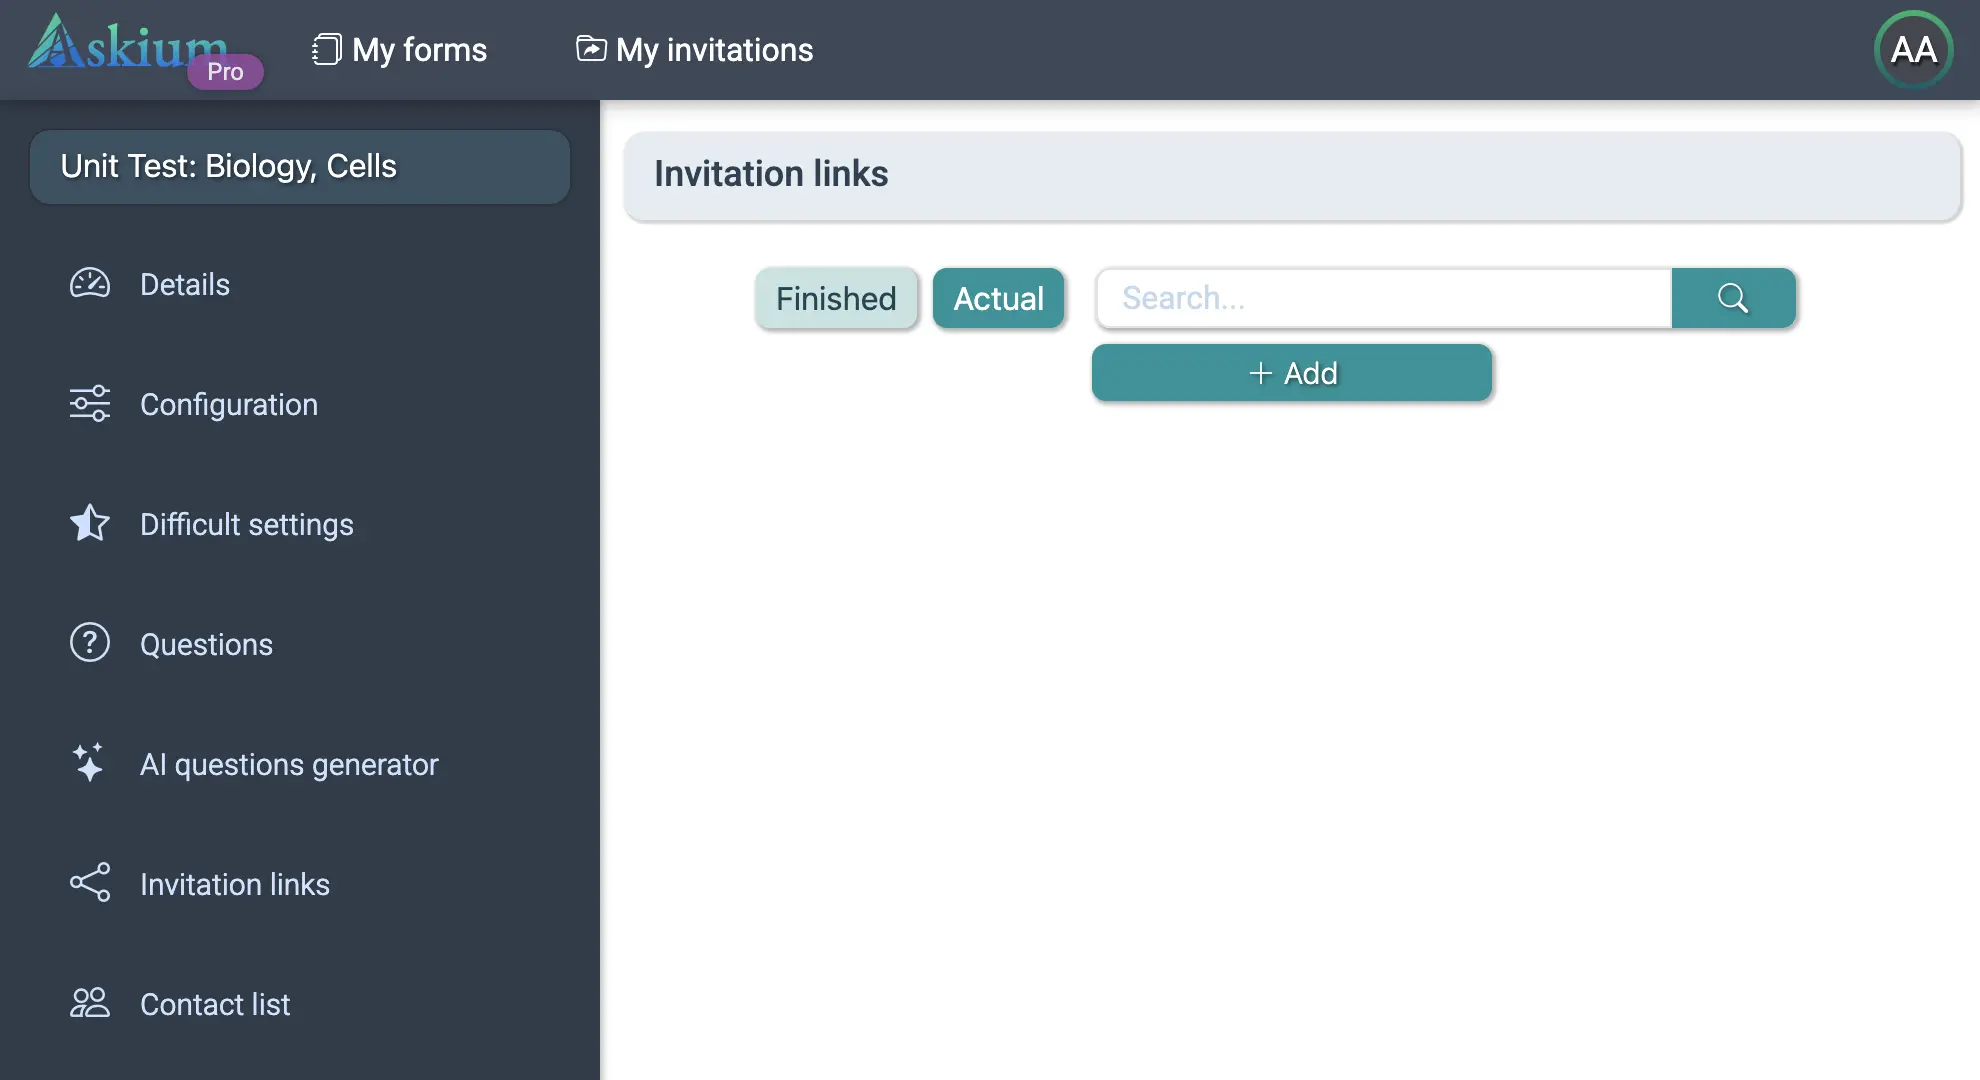
Task: Go to the My invitations page
Action: (714, 50)
